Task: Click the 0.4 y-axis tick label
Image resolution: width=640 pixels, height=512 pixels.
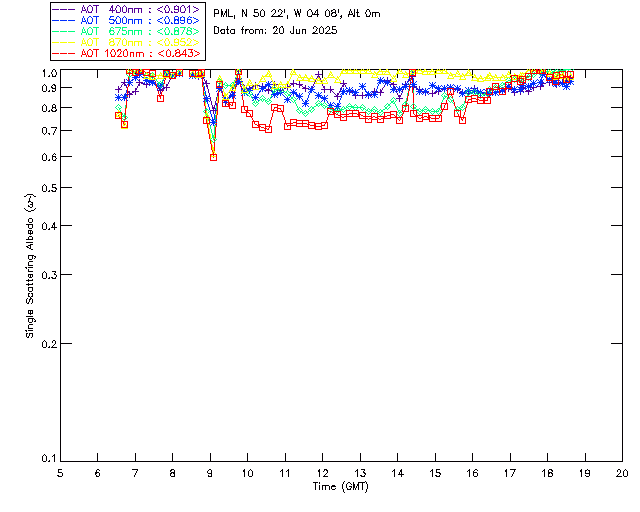Action: click(49, 226)
